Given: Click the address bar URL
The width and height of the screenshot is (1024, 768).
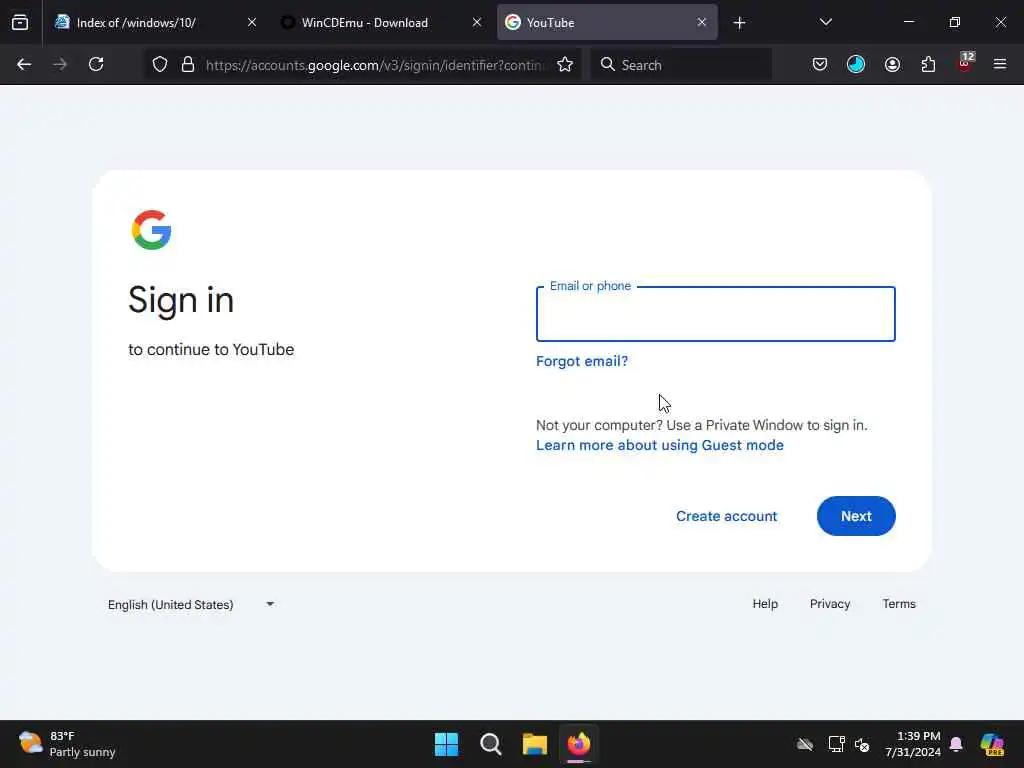Looking at the screenshot, I should pos(374,65).
